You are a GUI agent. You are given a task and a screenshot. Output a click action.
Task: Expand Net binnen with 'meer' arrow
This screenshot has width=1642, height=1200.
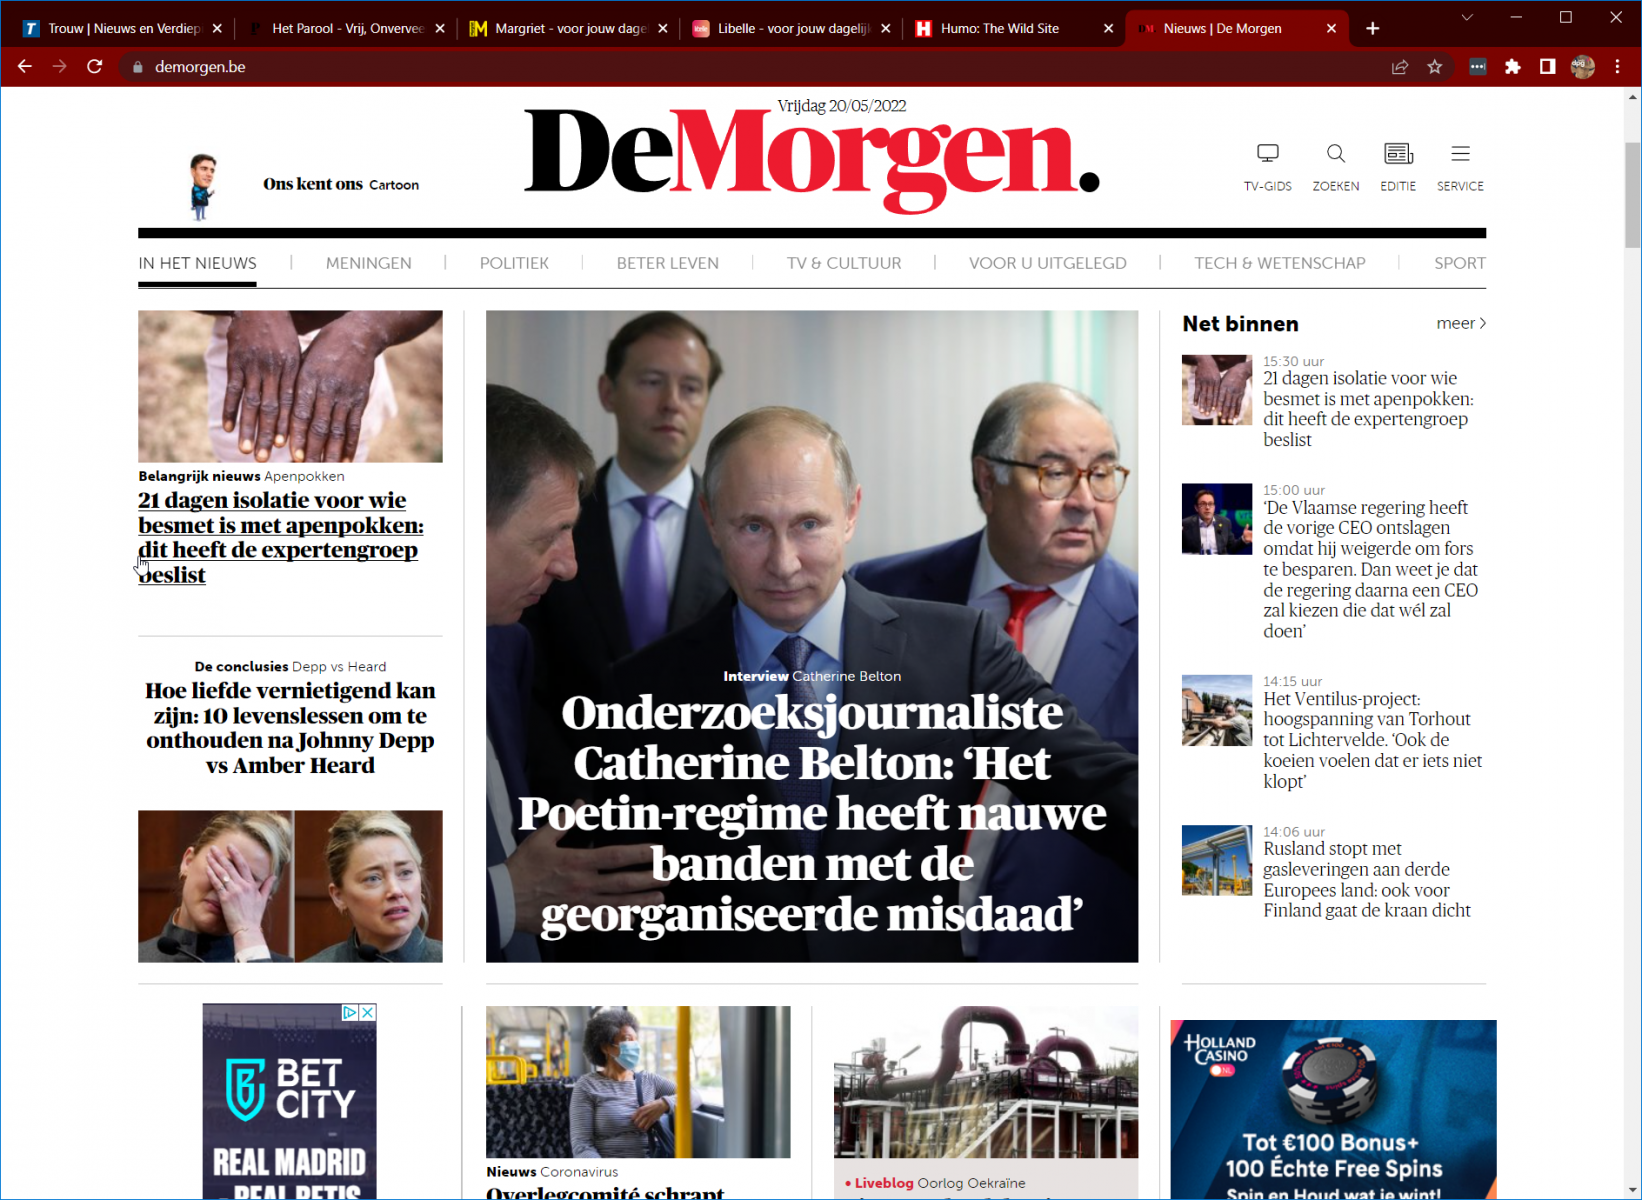(x=1461, y=323)
